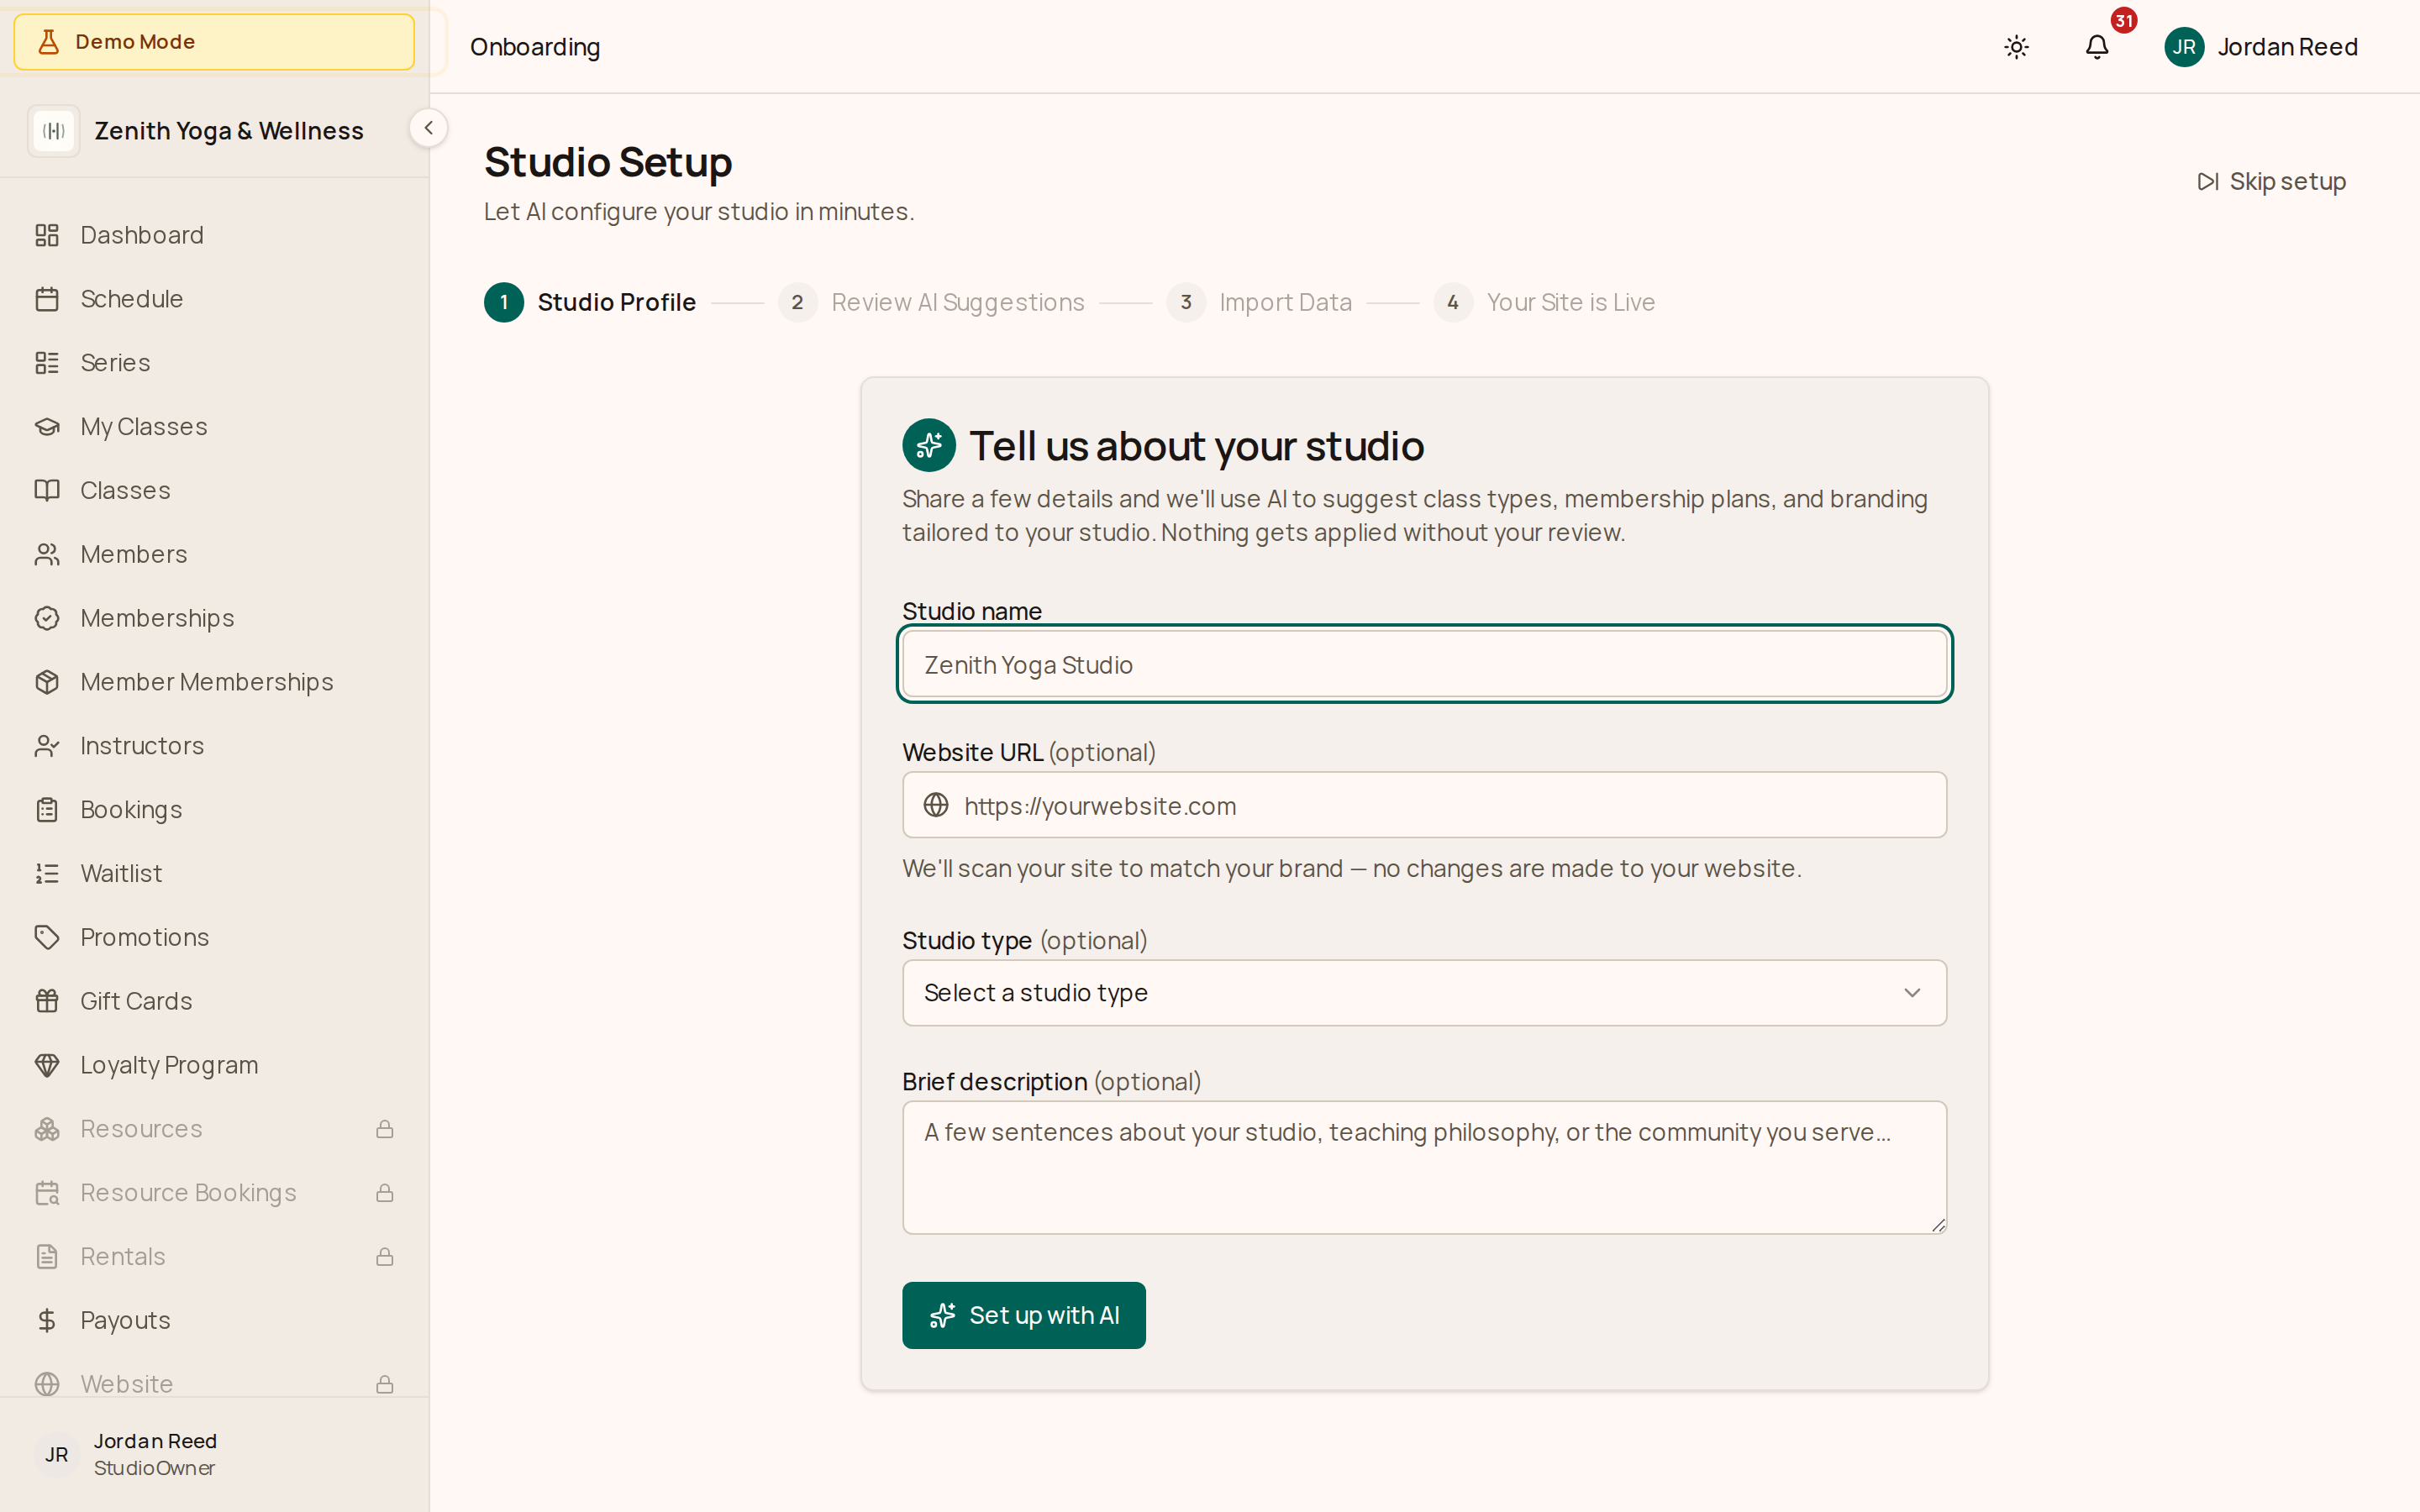Select the Import Data step
The image size is (2420, 1512).
point(1284,302)
